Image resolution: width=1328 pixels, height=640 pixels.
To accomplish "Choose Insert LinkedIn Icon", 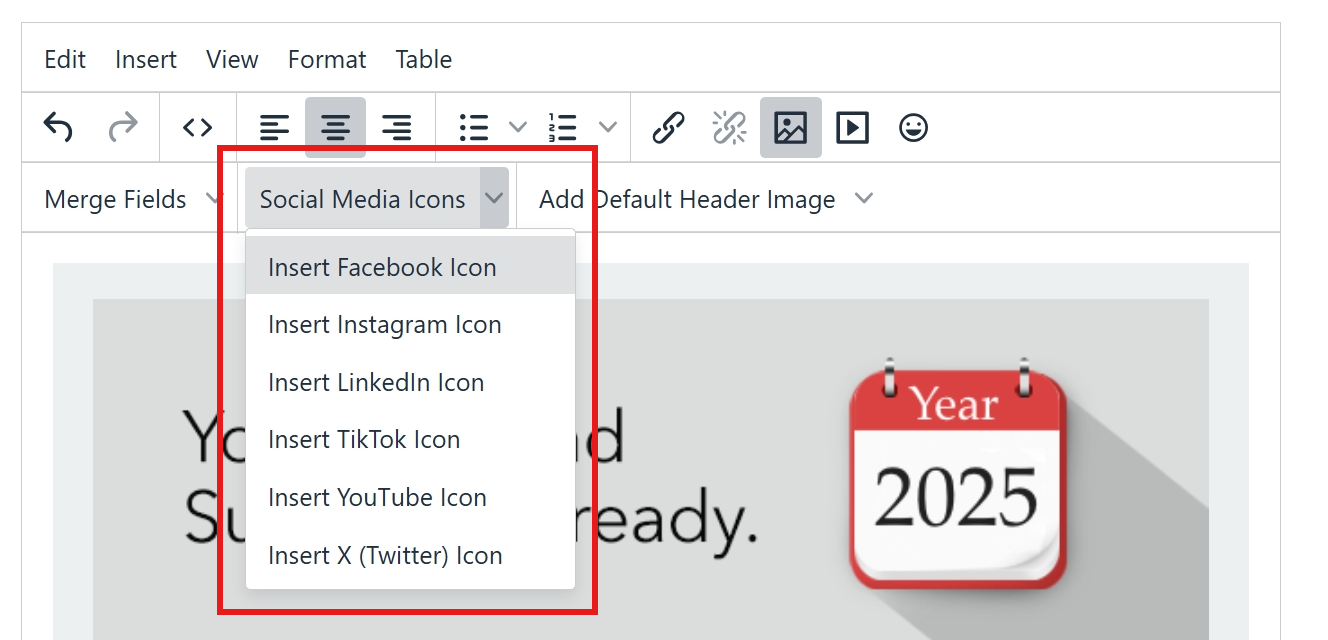I will (x=410, y=382).
